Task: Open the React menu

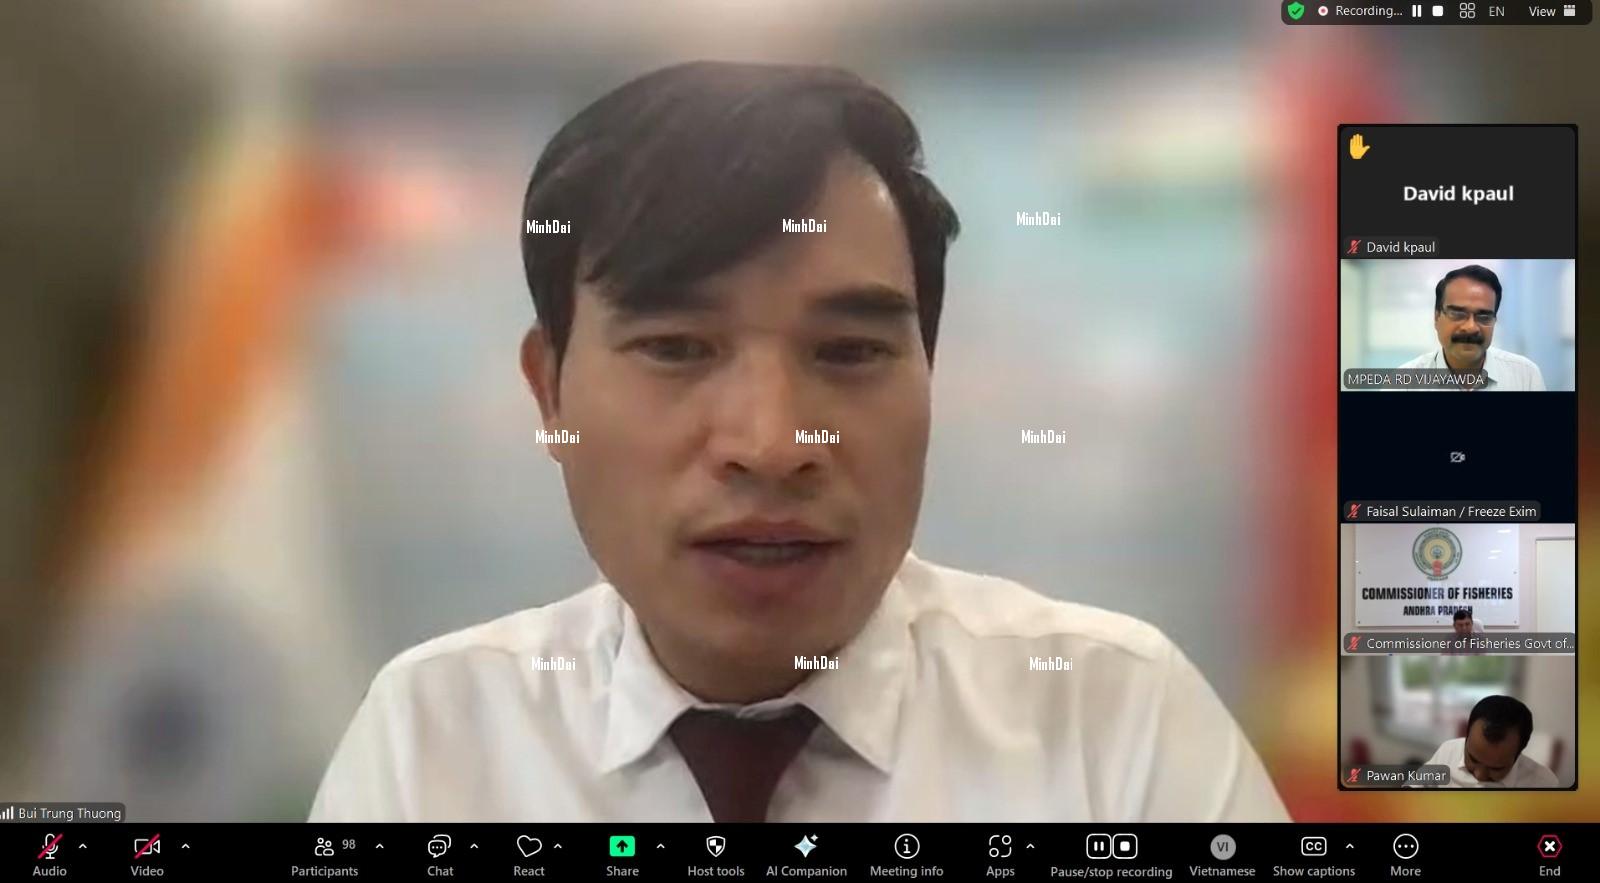Action: pos(529,855)
